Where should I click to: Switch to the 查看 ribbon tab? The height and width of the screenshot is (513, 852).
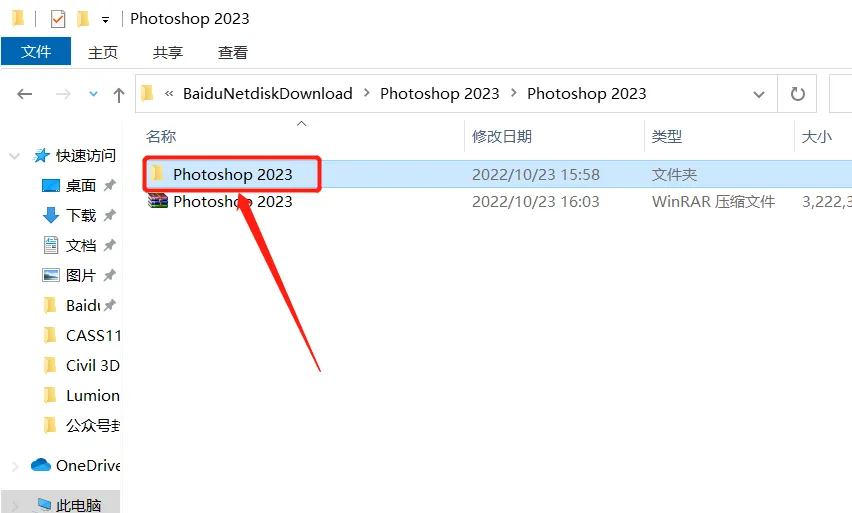tap(233, 53)
